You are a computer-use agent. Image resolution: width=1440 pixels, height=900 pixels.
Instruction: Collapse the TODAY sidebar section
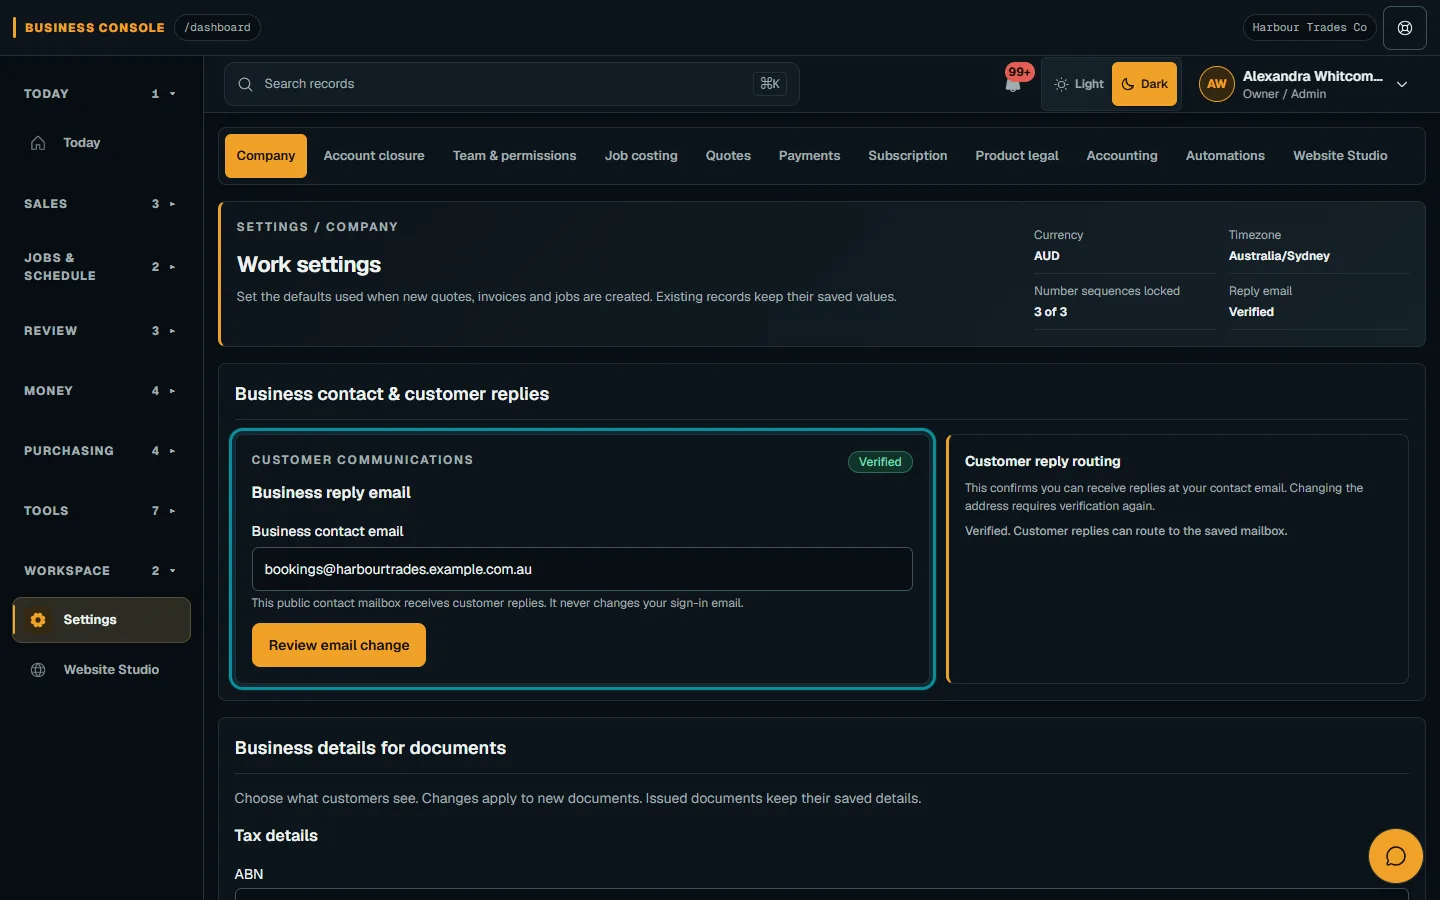click(102, 94)
